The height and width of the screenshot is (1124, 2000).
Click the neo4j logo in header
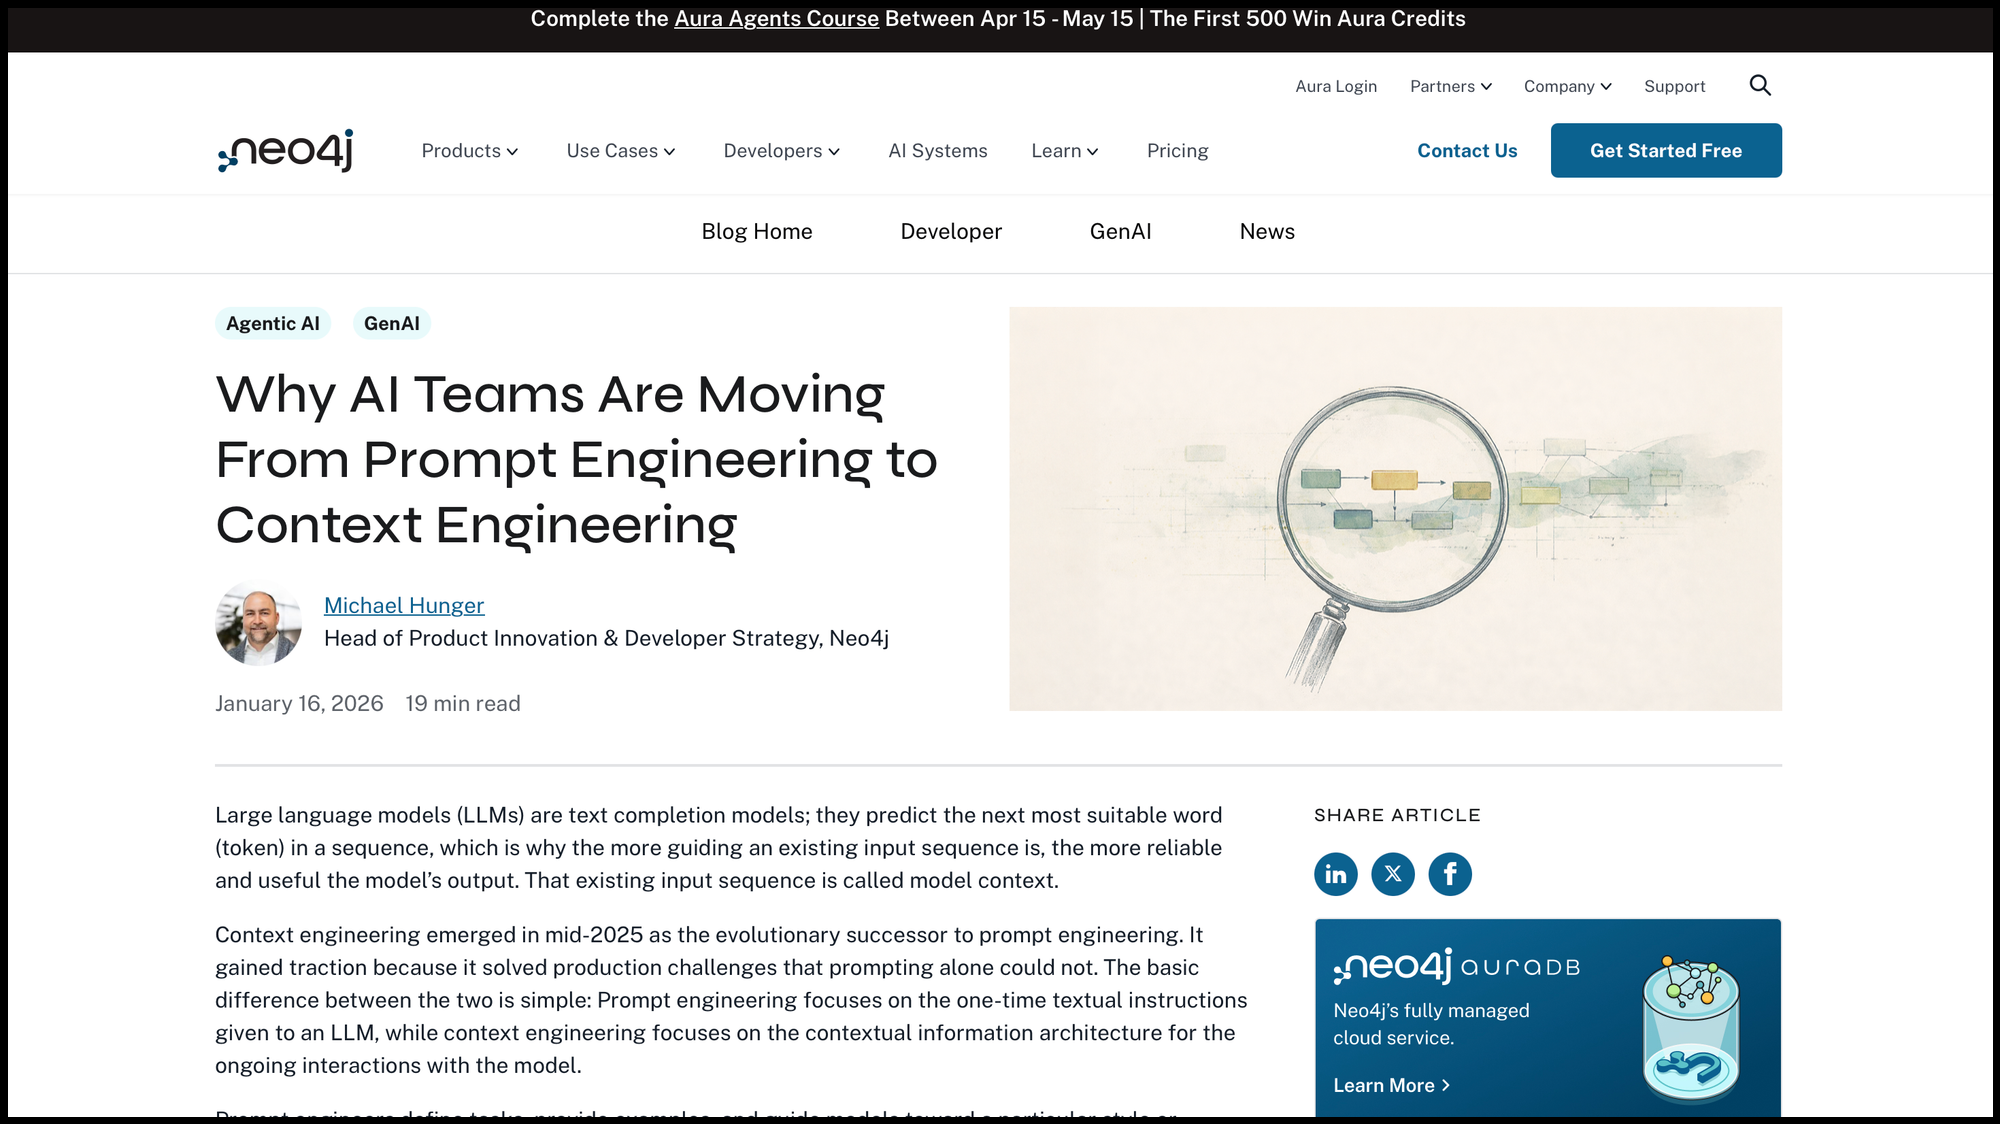click(286, 151)
